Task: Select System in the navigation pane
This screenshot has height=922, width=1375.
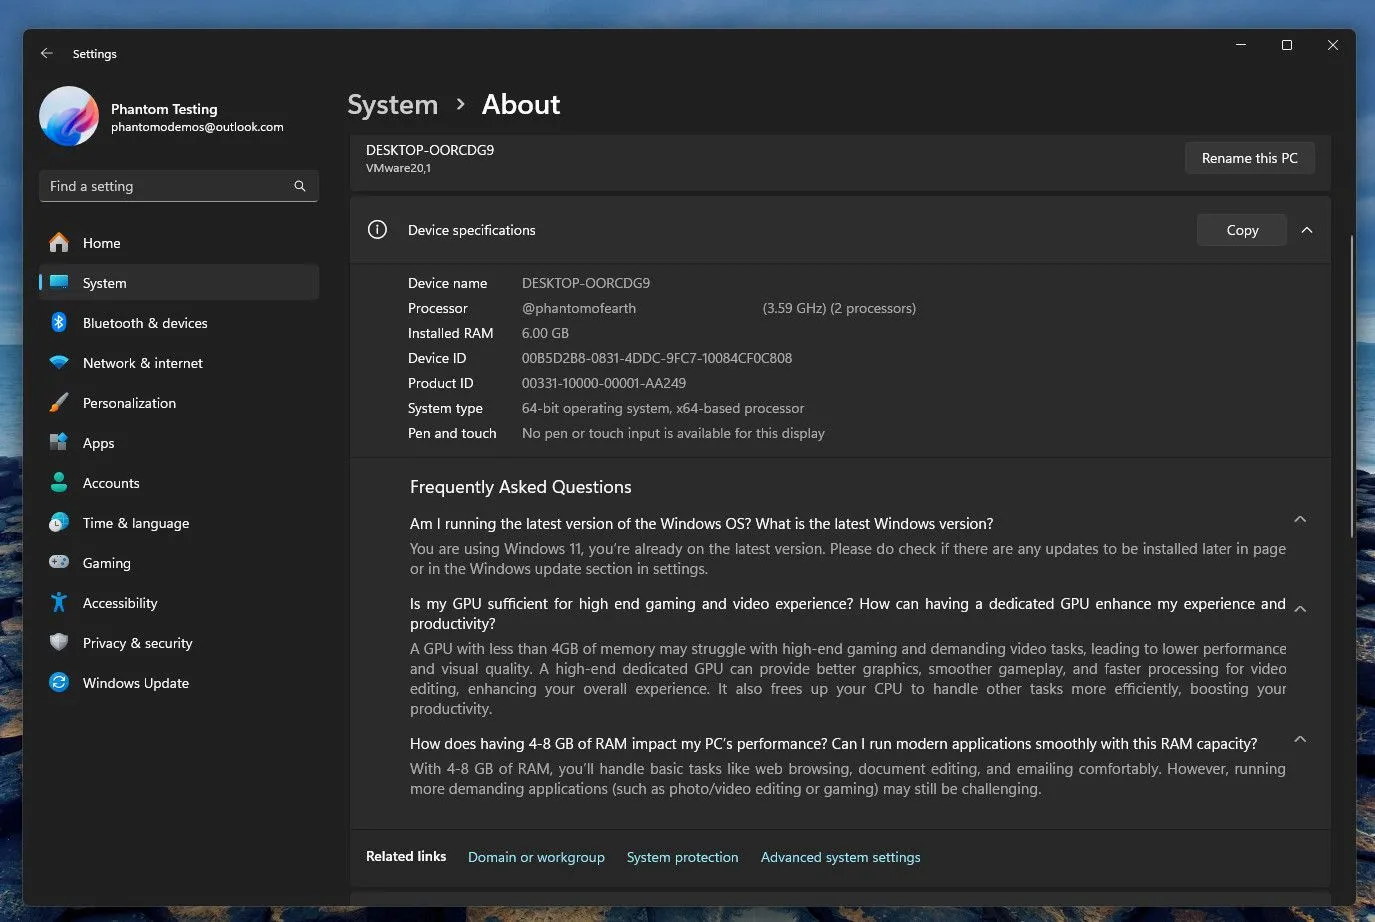Action: [x=104, y=282]
